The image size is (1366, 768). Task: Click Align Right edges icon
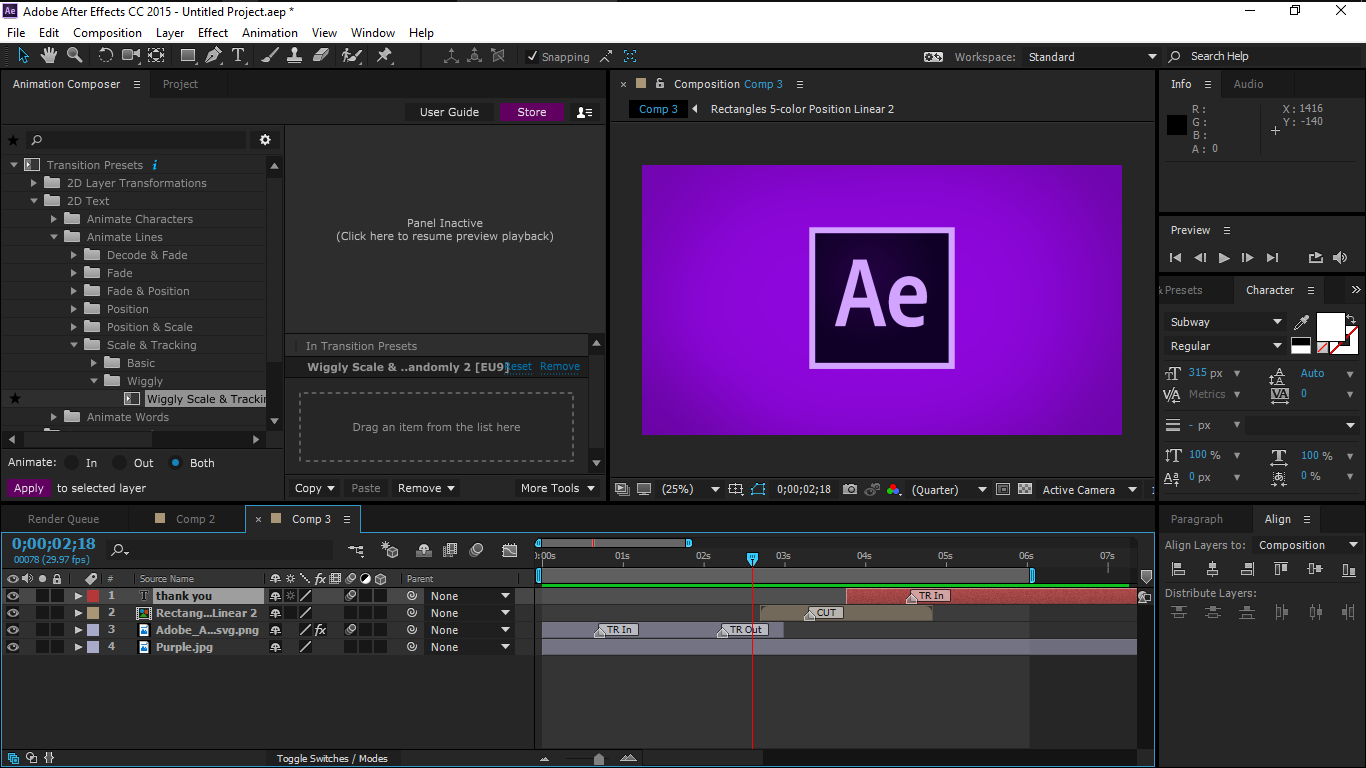click(x=1246, y=569)
